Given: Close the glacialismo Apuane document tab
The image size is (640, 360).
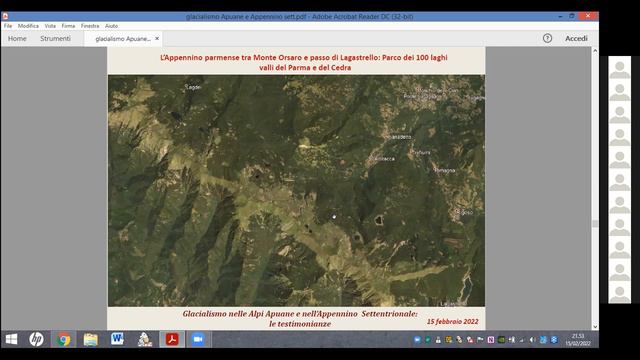Looking at the screenshot, I should click(157, 38).
